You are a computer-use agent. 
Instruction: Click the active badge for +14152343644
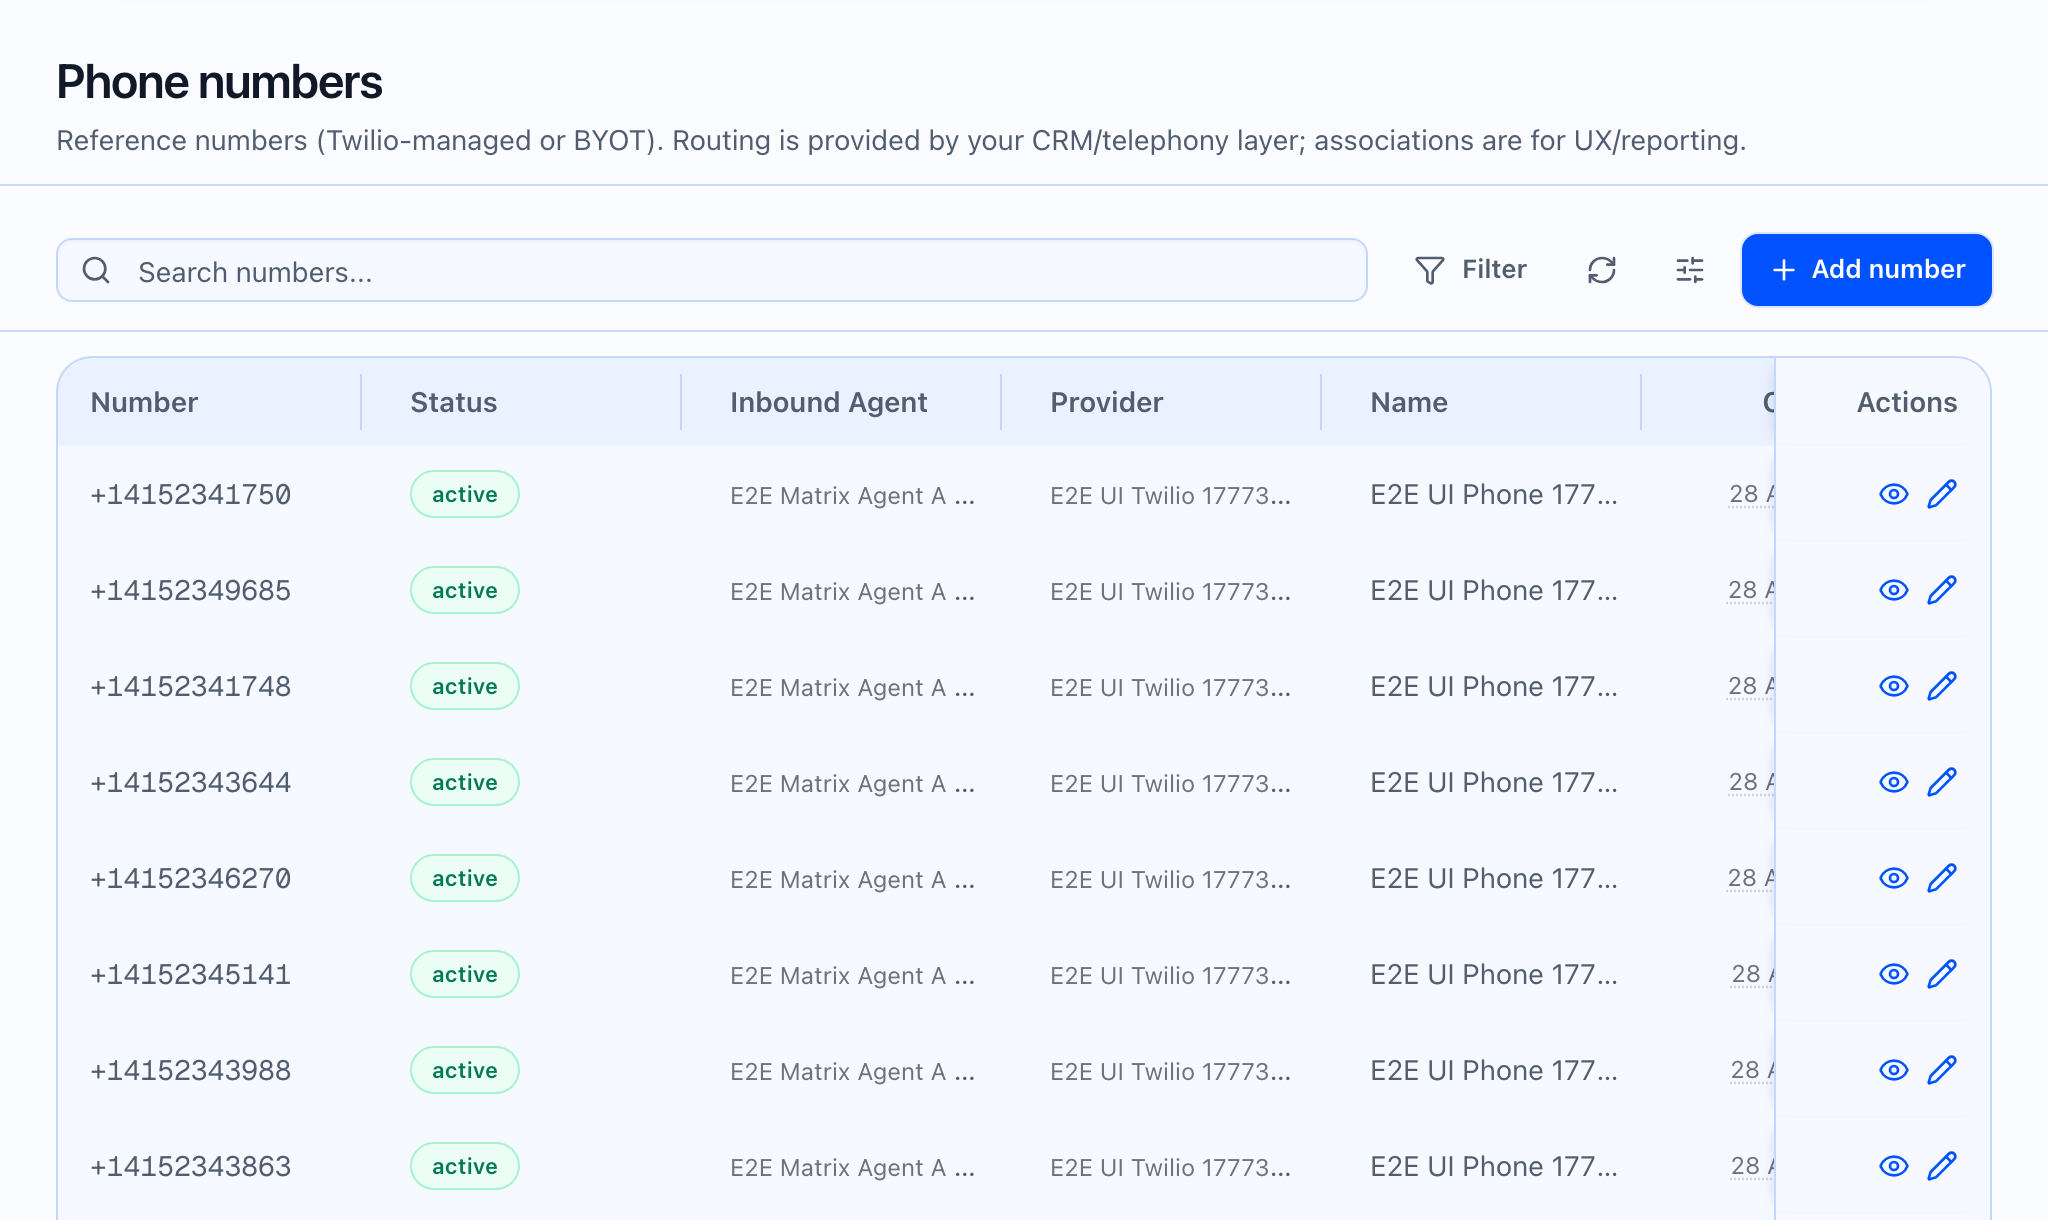[x=465, y=782]
